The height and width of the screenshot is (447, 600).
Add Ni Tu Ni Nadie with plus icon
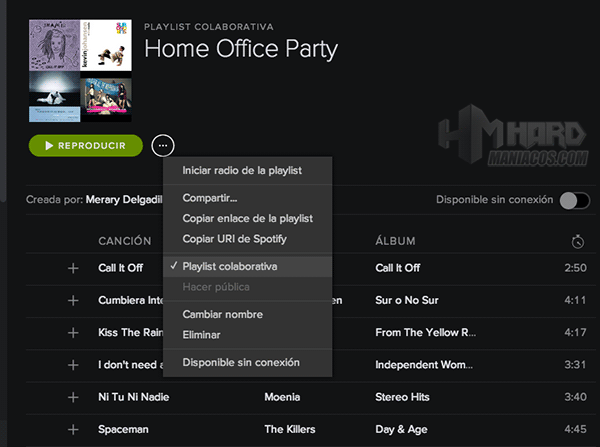(72, 397)
